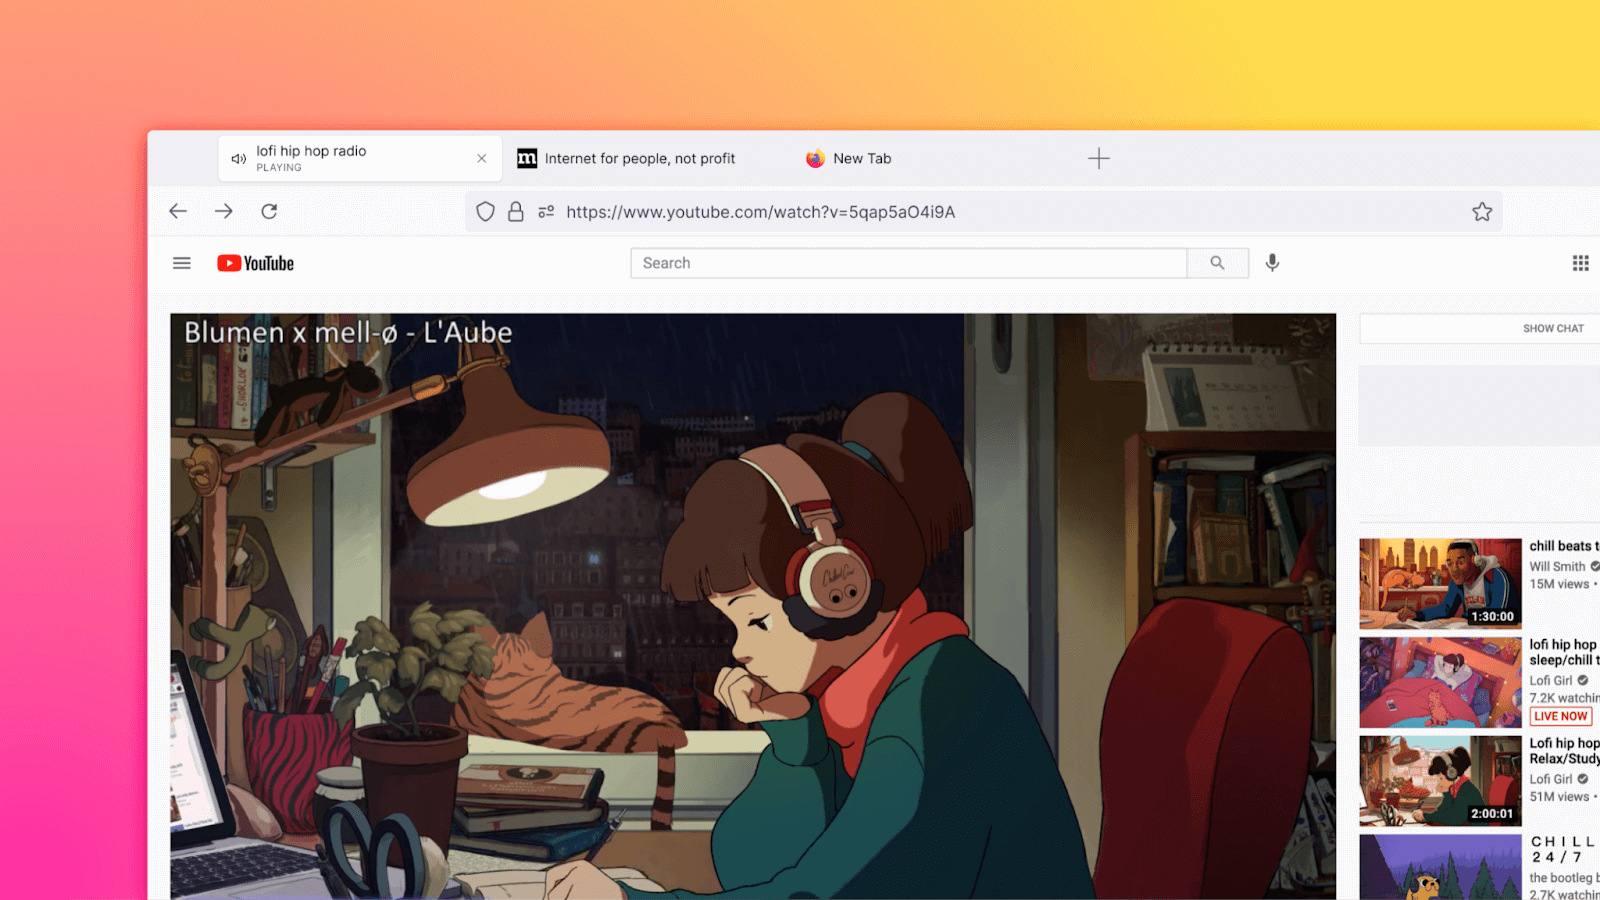Viewport: 1600px width, 900px height.
Task: Open site permissions next to the padlock
Action: coord(546,211)
